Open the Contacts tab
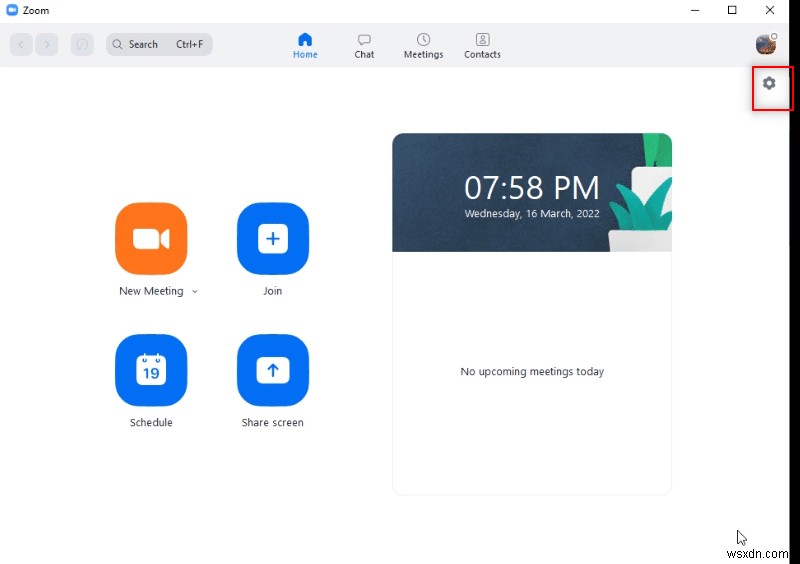This screenshot has width=800, height=564. (x=482, y=45)
